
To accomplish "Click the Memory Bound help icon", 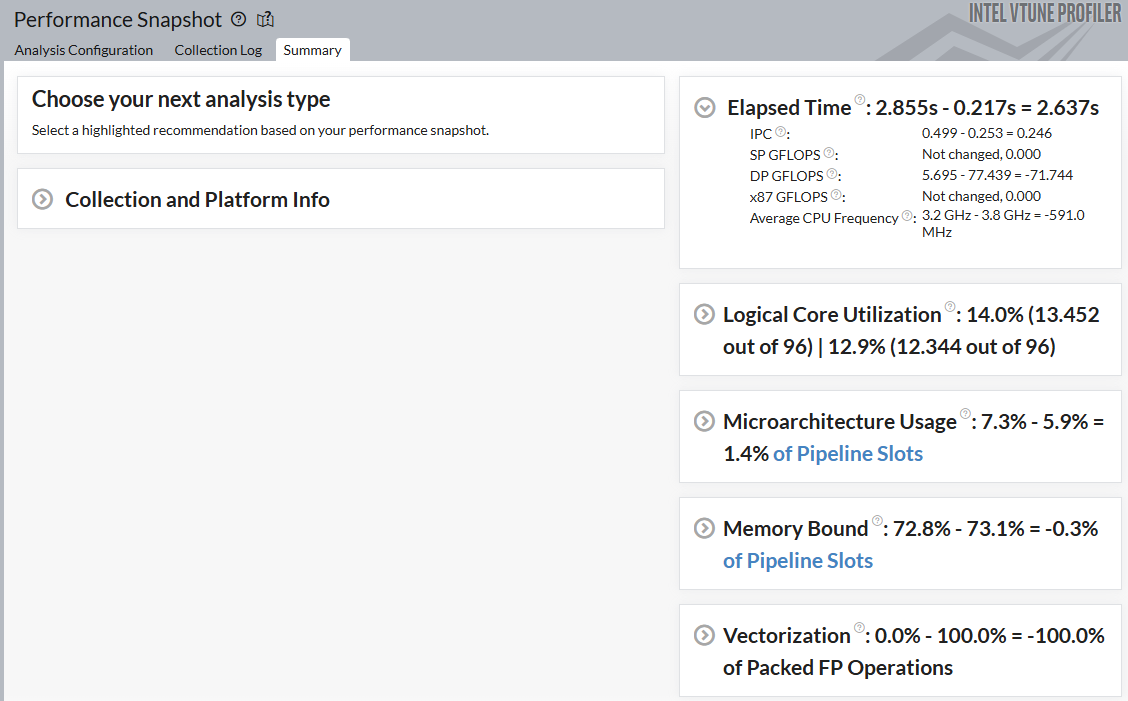I will coord(877,521).
